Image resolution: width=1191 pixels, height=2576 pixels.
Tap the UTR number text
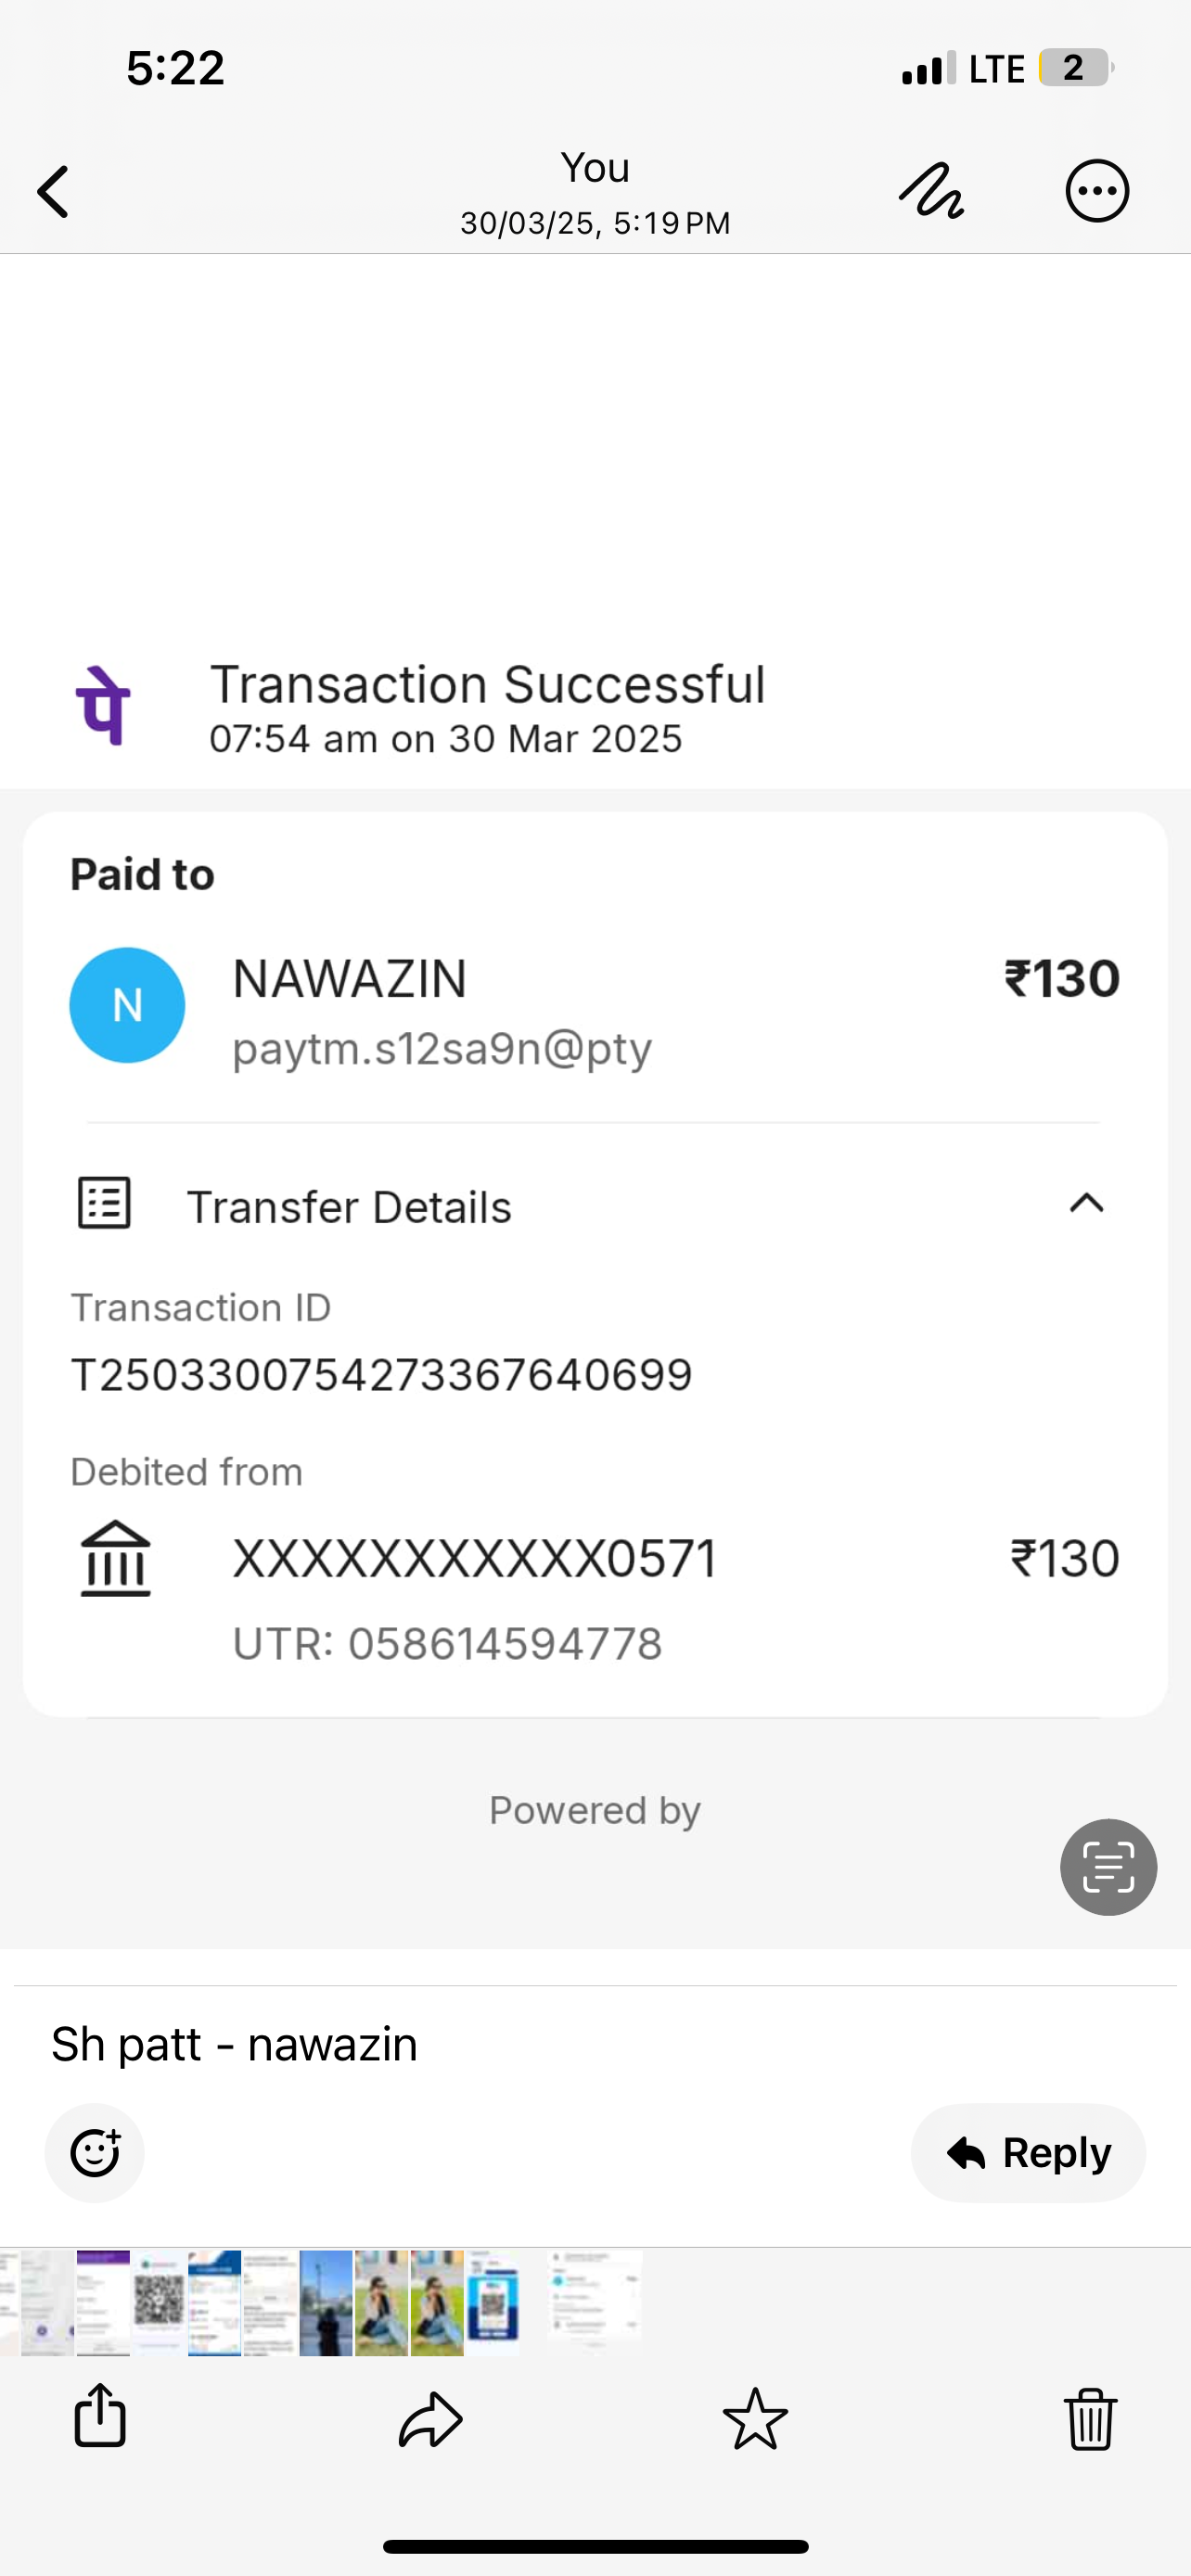pyautogui.click(x=447, y=1644)
